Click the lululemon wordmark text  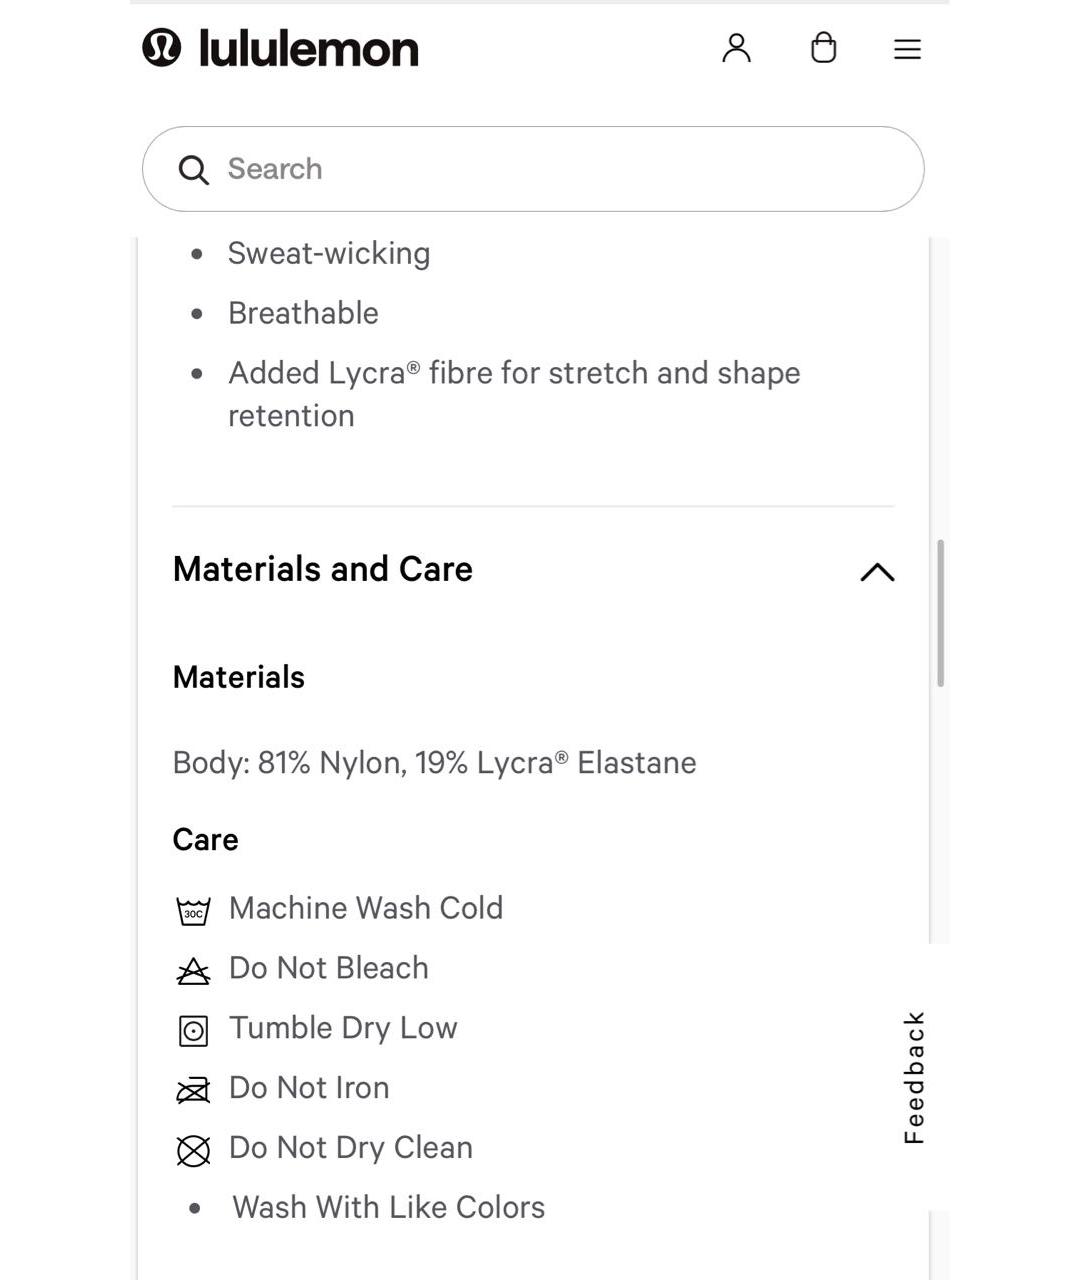[309, 48]
